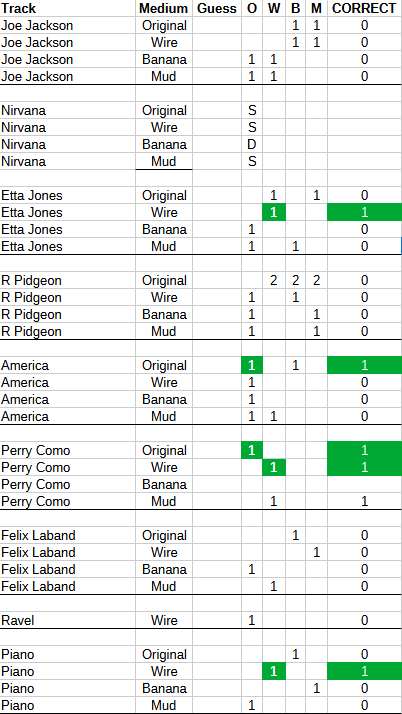Click the green O cell for Perry Como Original
402x714 pixels.
tap(252, 450)
